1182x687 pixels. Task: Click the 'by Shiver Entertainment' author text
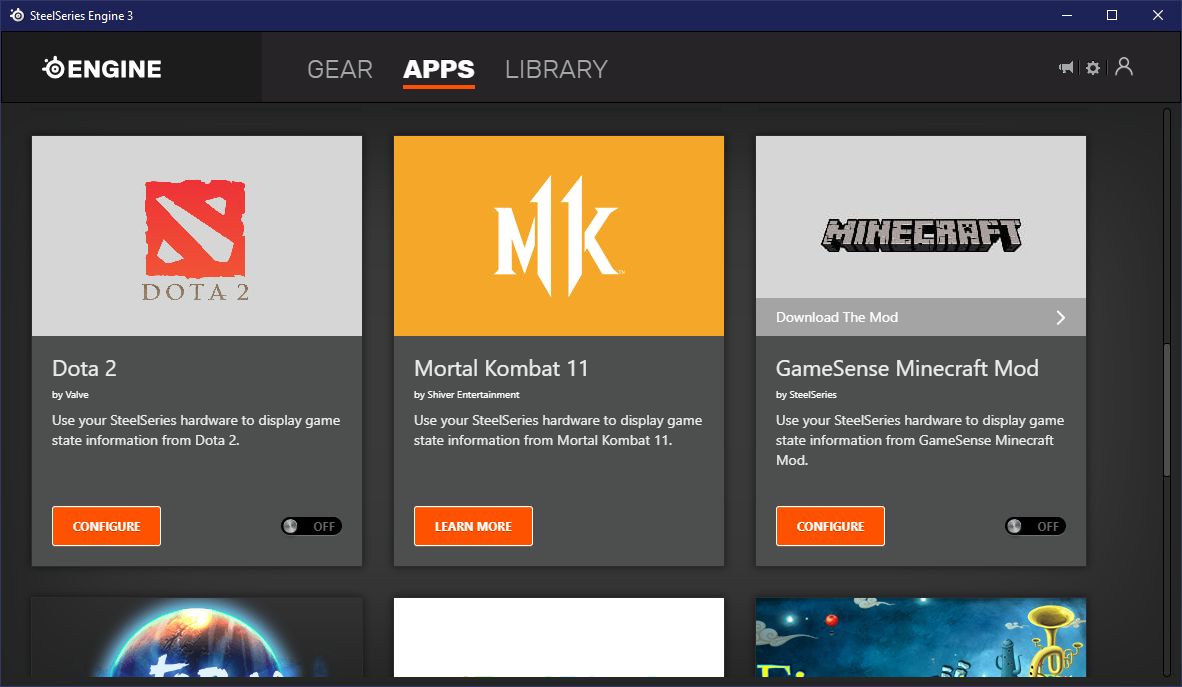(467, 394)
